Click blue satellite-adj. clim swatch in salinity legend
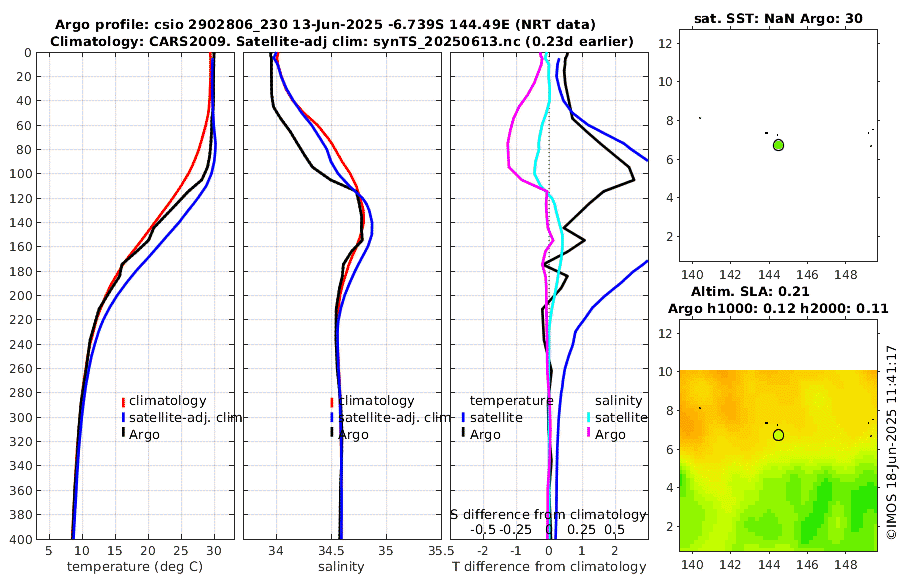This screenshot has height=580, width=900. point(332,418)
